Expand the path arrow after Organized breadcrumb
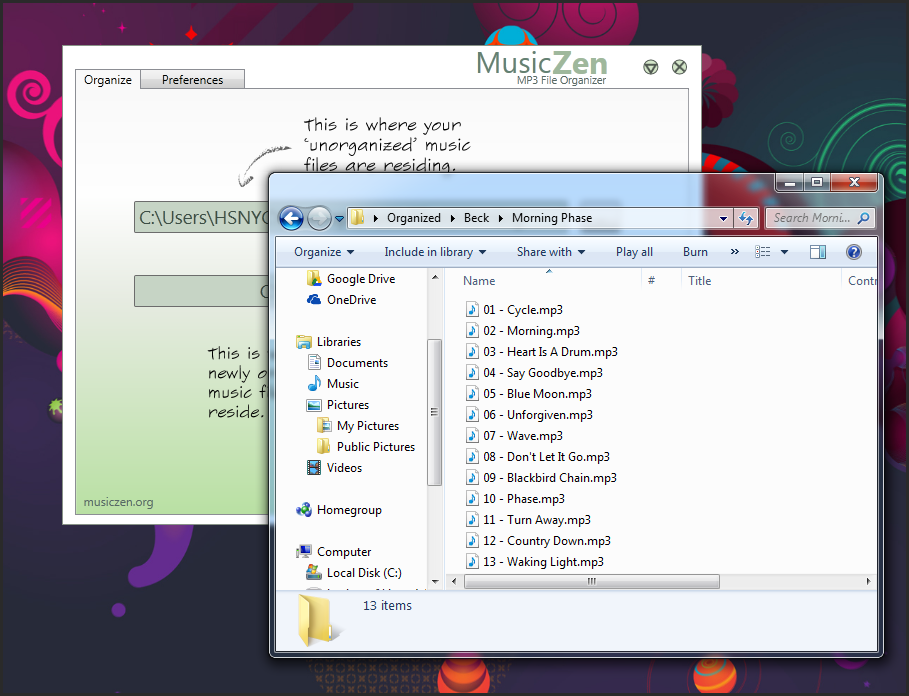 pos(452,218)
